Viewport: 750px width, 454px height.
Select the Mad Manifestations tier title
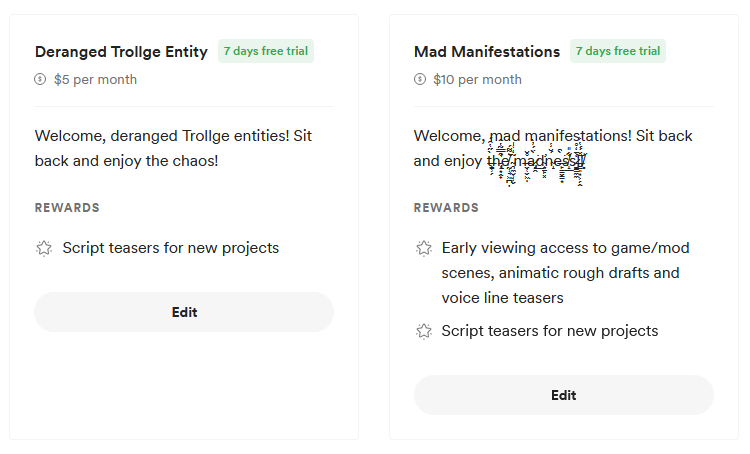pyautogui.click(x=487, y=52)
